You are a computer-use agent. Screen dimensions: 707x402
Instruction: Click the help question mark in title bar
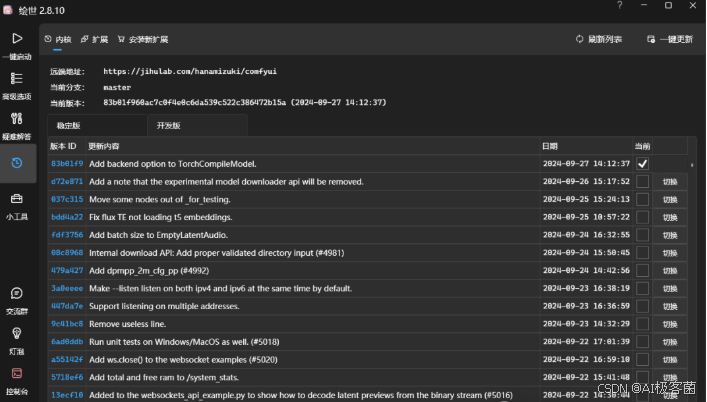(x=620, y=5)
